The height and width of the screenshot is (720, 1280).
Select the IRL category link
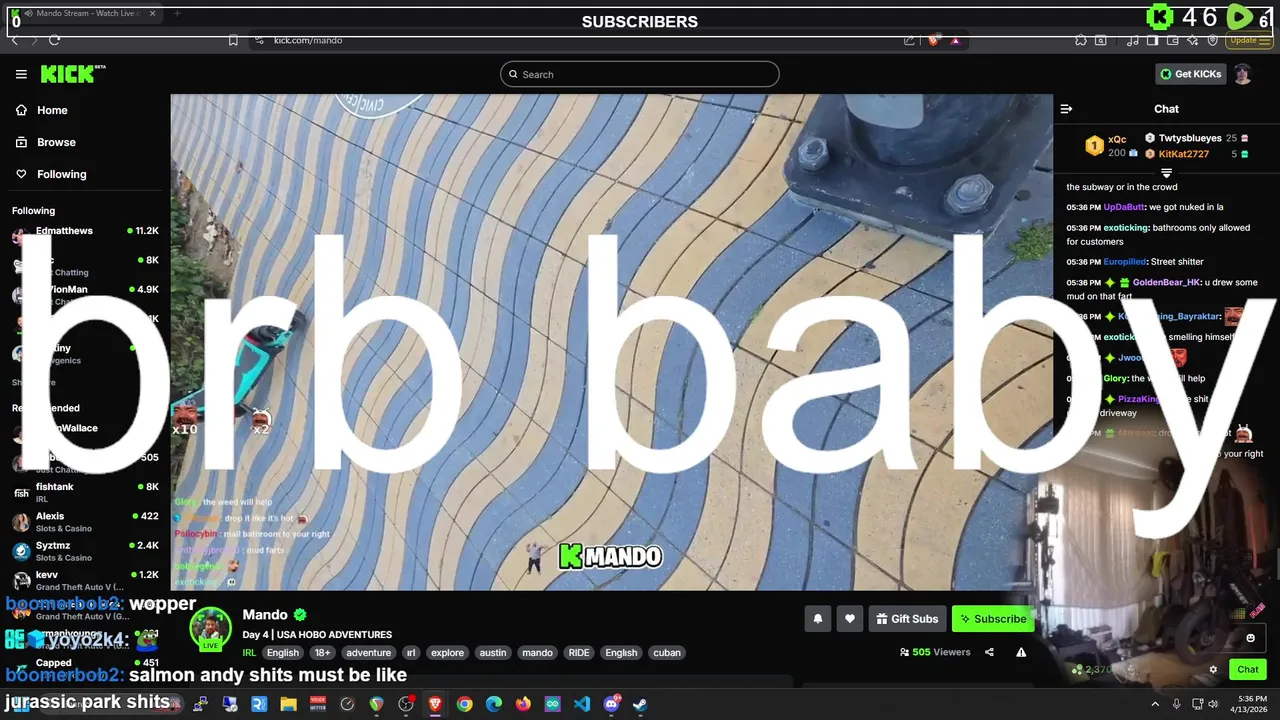[x=249, y=653]
